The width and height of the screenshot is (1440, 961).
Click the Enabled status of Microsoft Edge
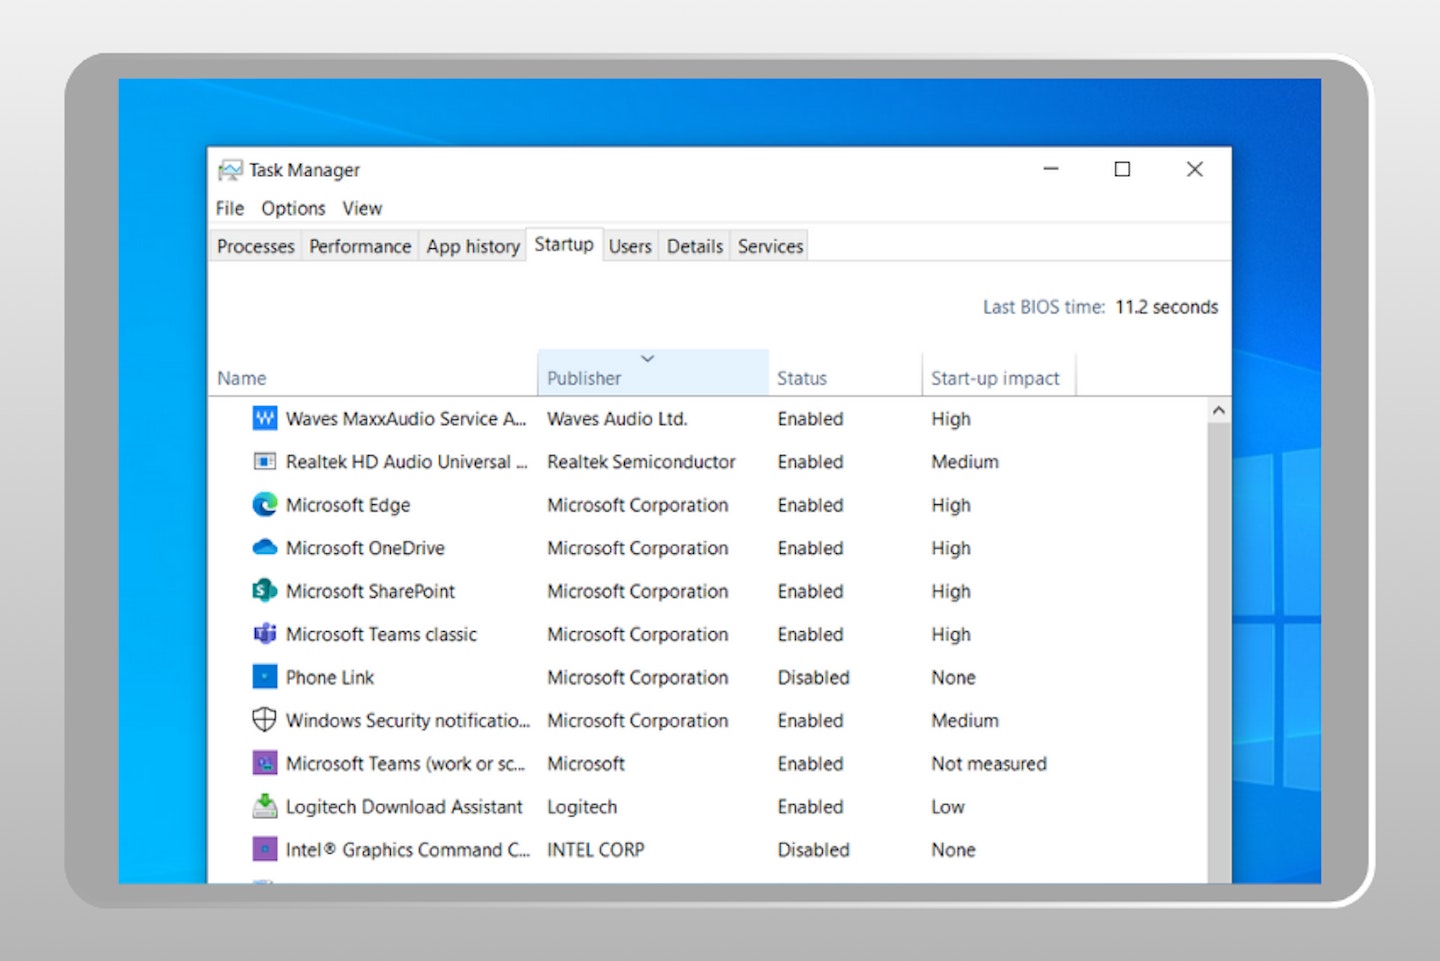point(810,504)
